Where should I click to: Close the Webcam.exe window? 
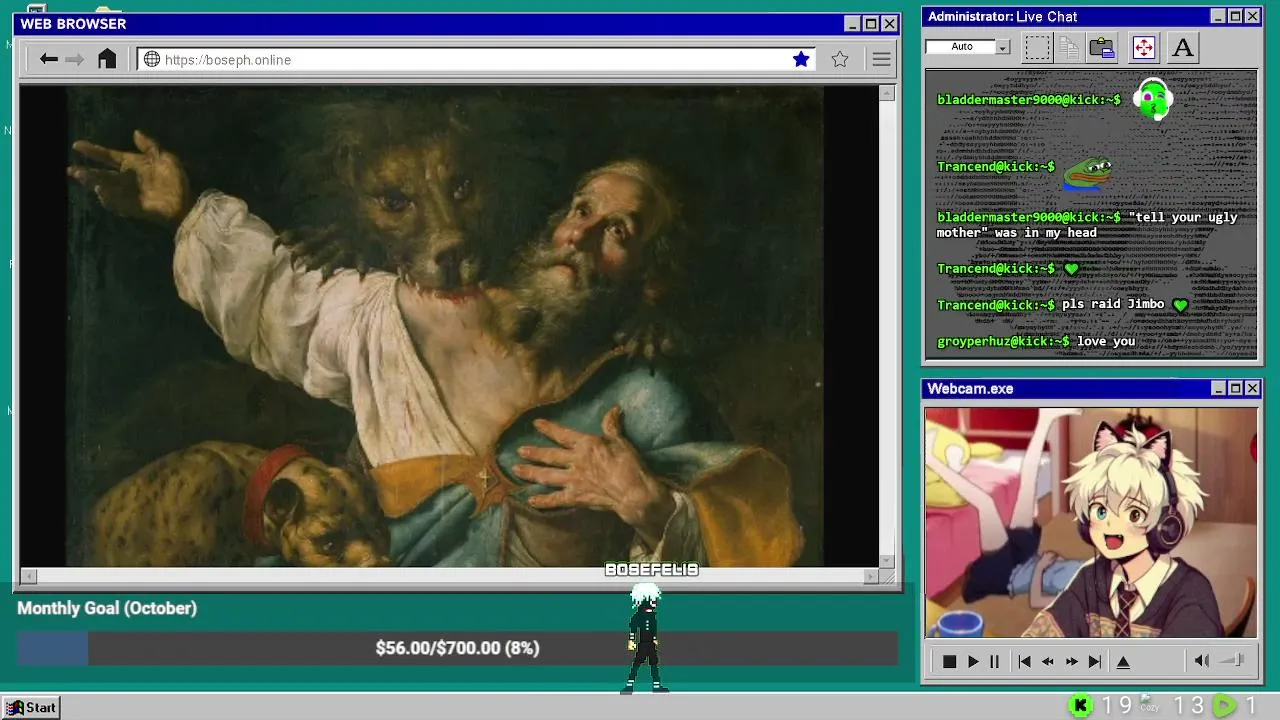[1252, 388]
